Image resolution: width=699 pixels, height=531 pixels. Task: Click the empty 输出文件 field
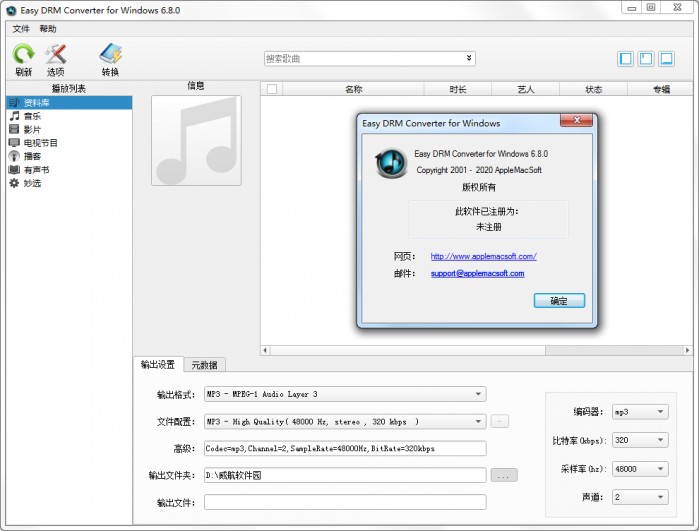(345, 502)
